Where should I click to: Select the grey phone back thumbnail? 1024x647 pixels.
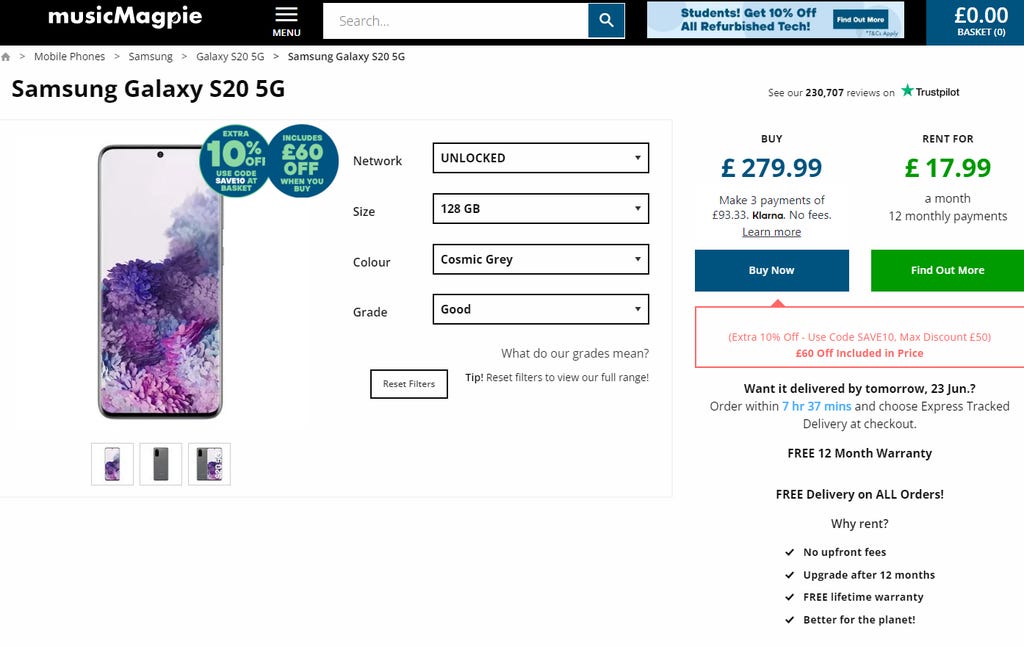point(161,464)
